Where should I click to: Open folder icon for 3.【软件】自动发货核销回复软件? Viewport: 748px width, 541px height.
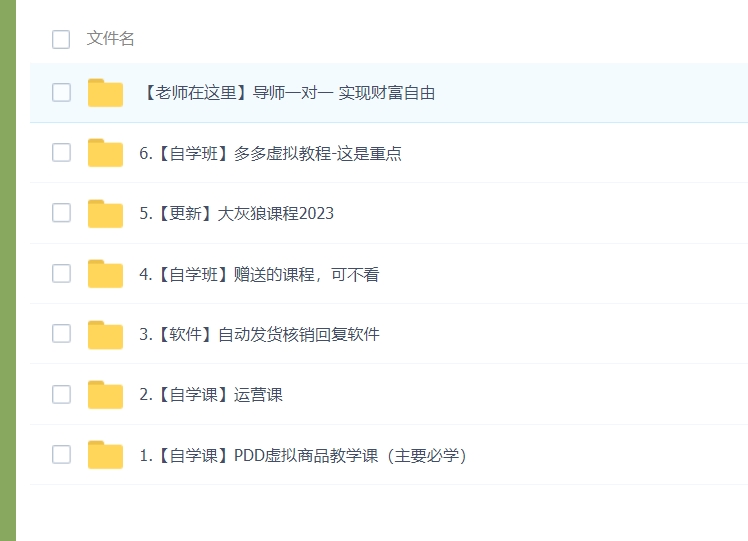tap(105, 334)
